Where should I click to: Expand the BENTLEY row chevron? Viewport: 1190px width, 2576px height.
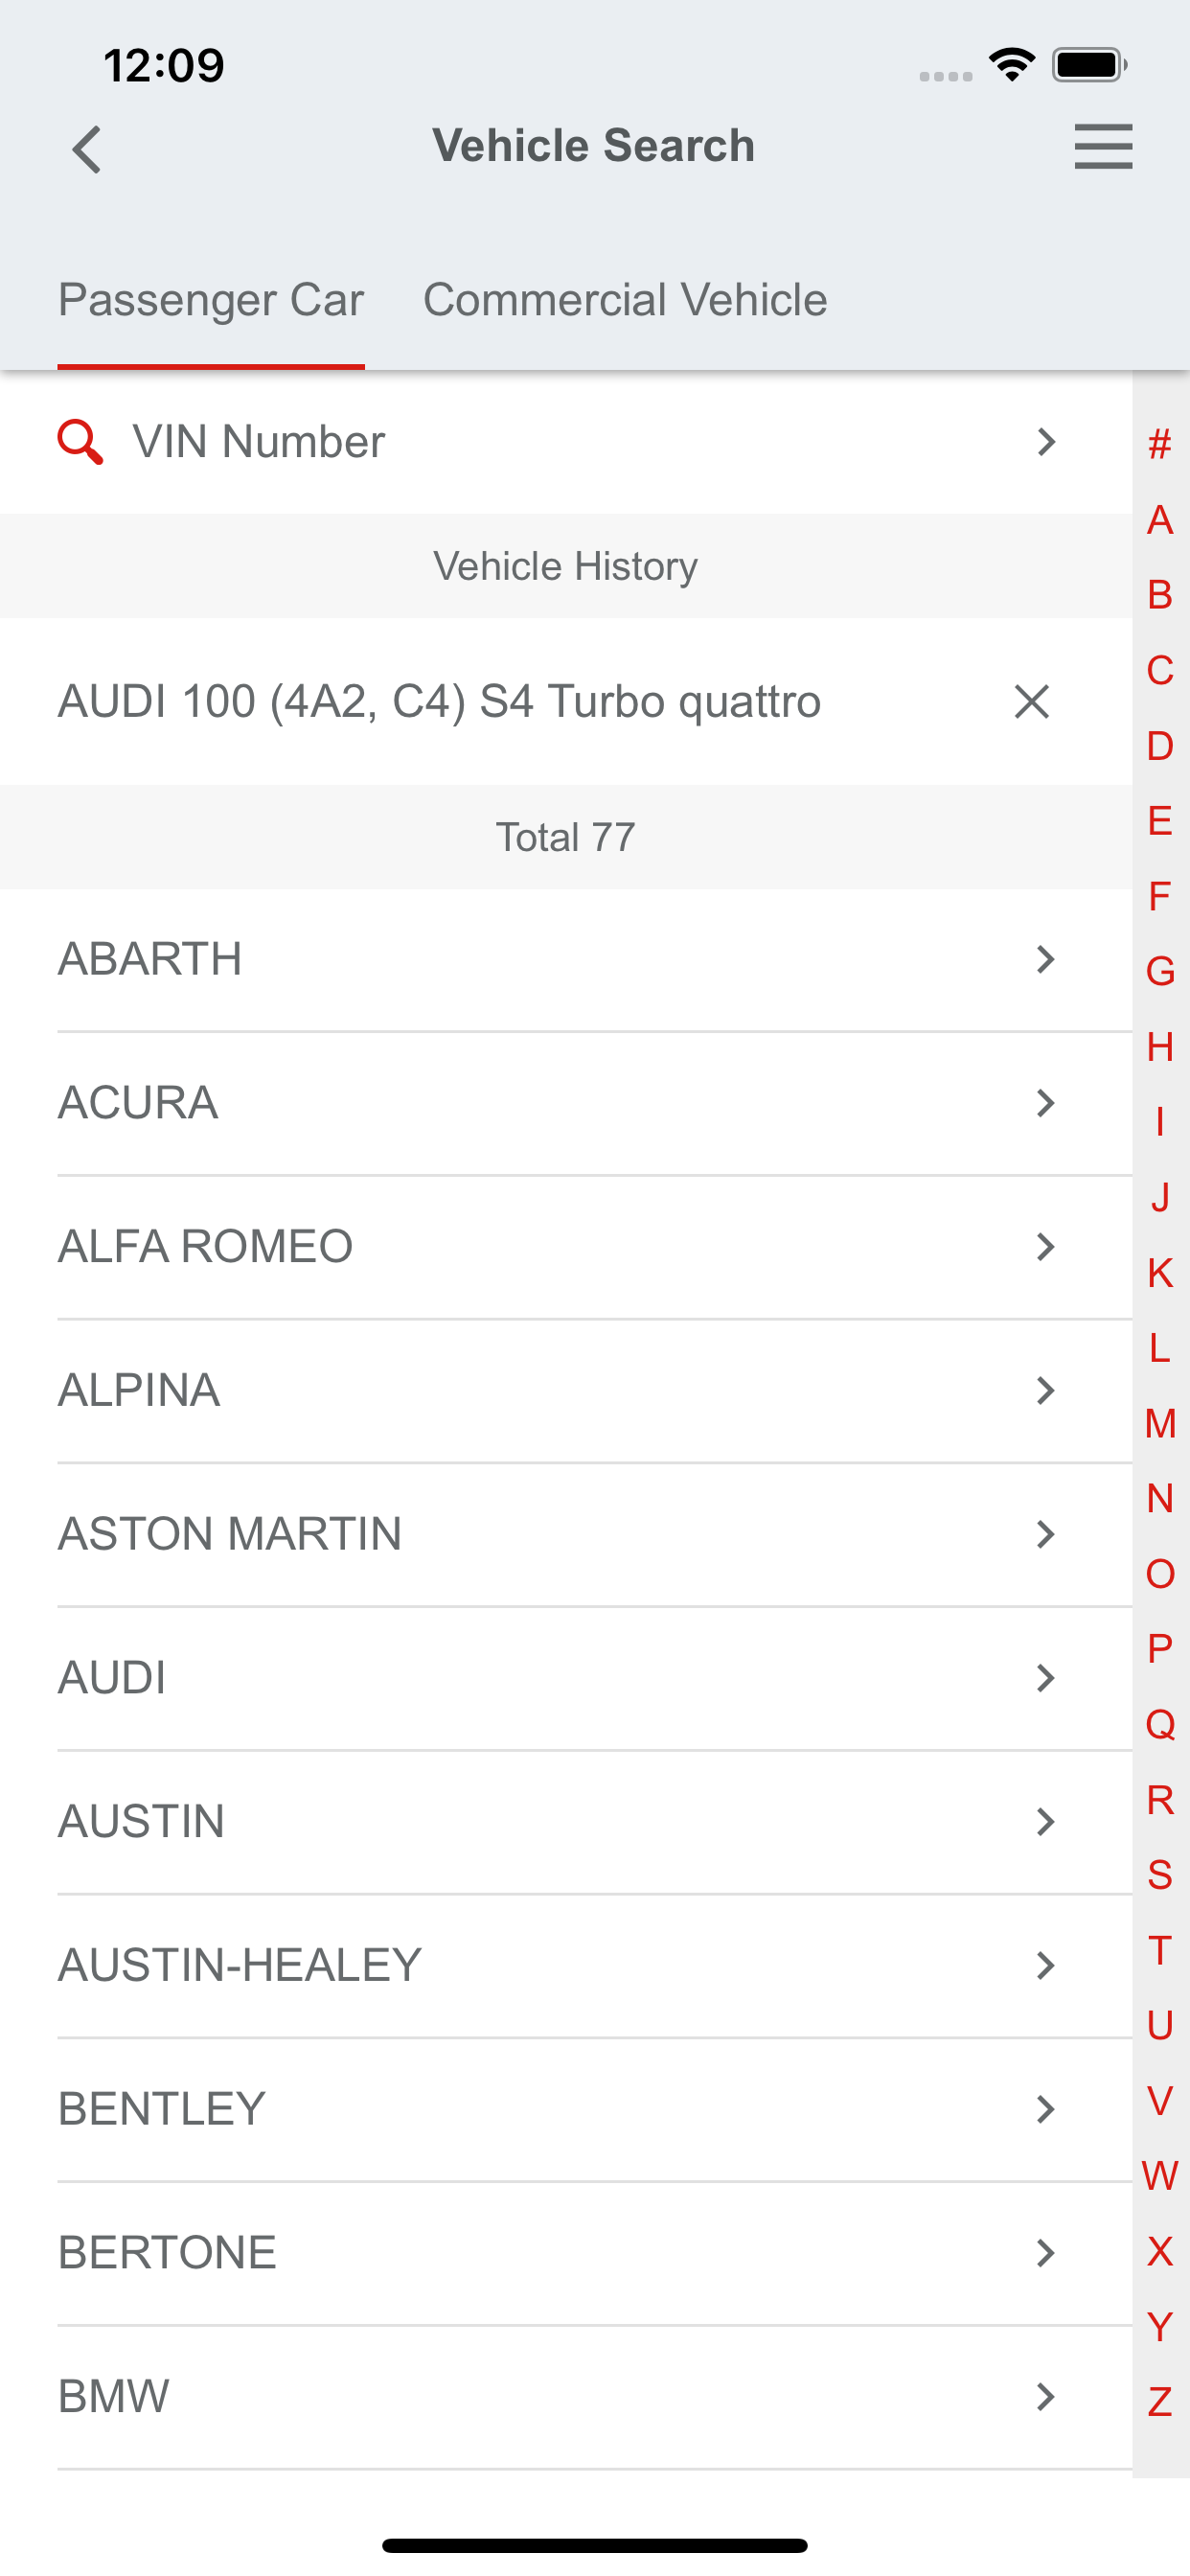click(x=1046, y=2109)
